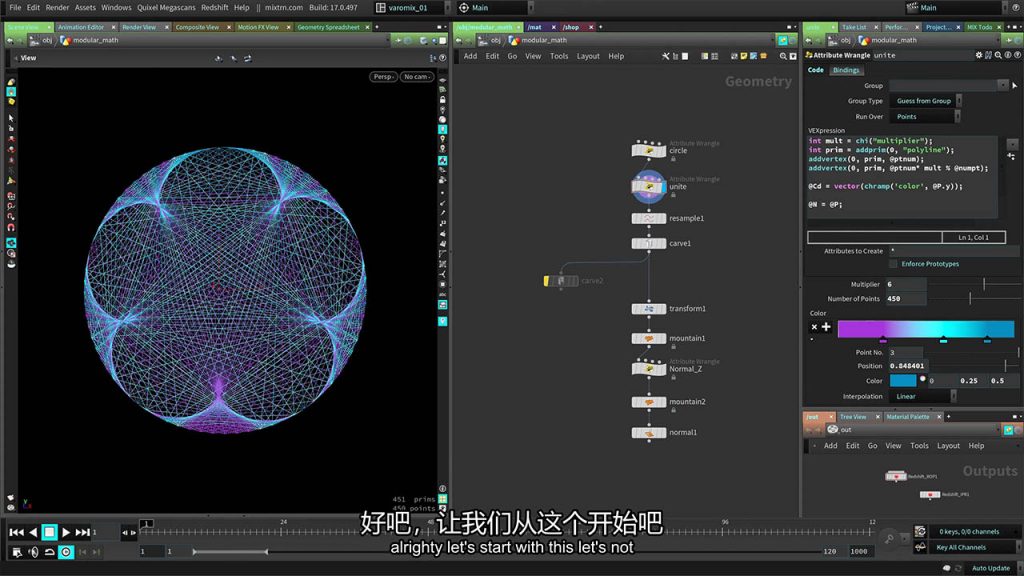Switch to the Geometry Spreadsheet tab
The image size is (1024, 576).
coord(328,27)
